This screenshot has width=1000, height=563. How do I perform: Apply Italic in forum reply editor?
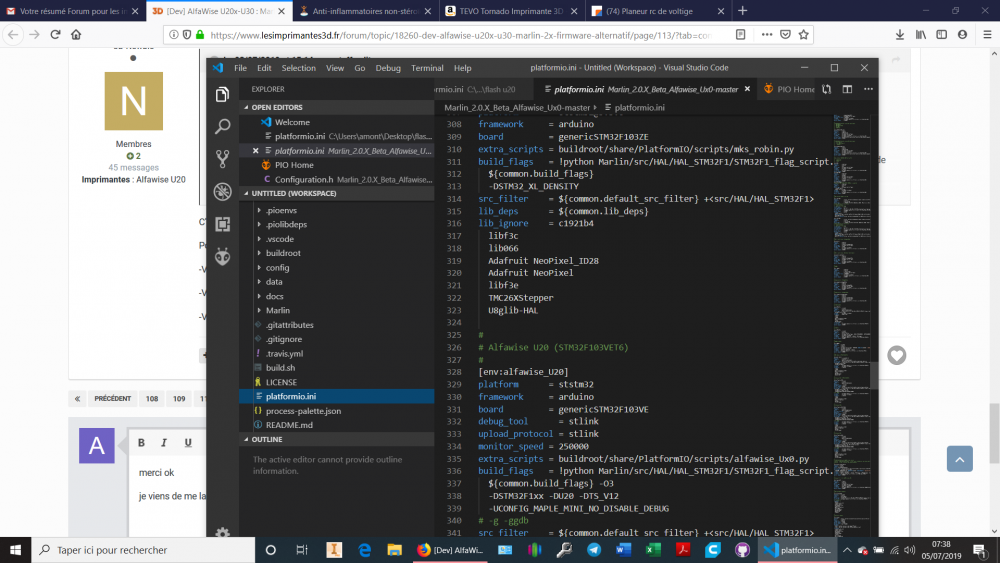coord(164,442)
